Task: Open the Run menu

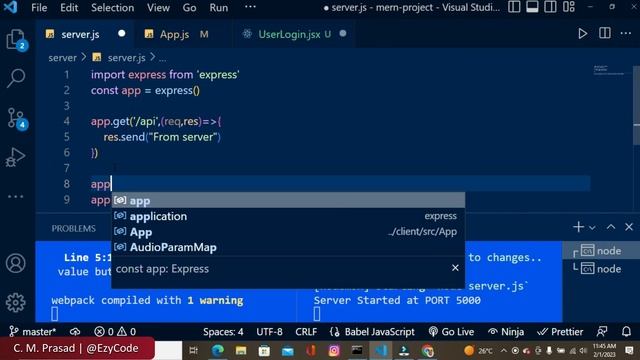Action: 219,8
